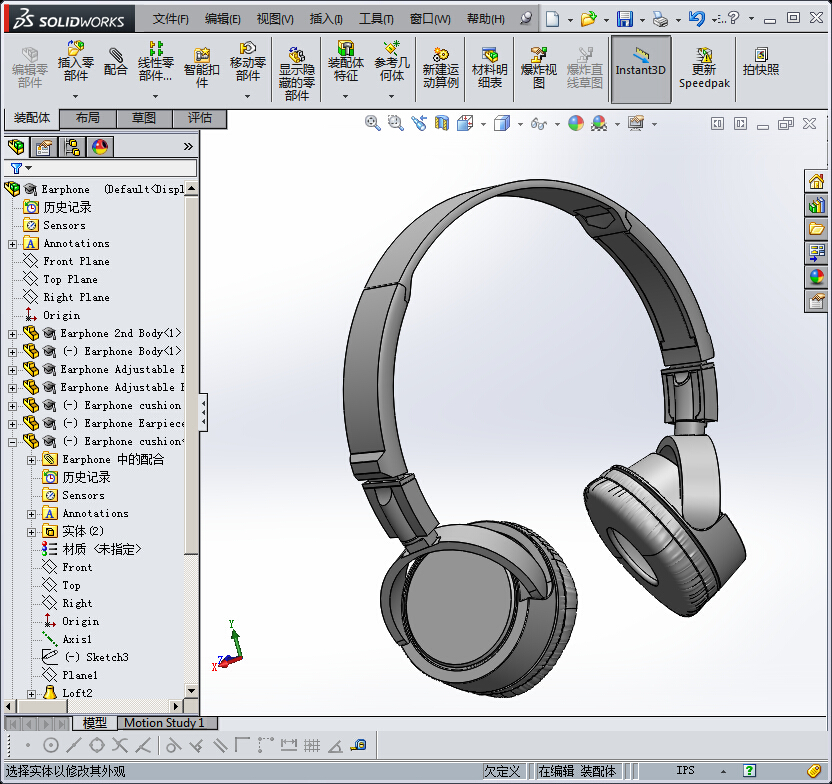Toggle the feature tree filter funnel

click(16, 168)
